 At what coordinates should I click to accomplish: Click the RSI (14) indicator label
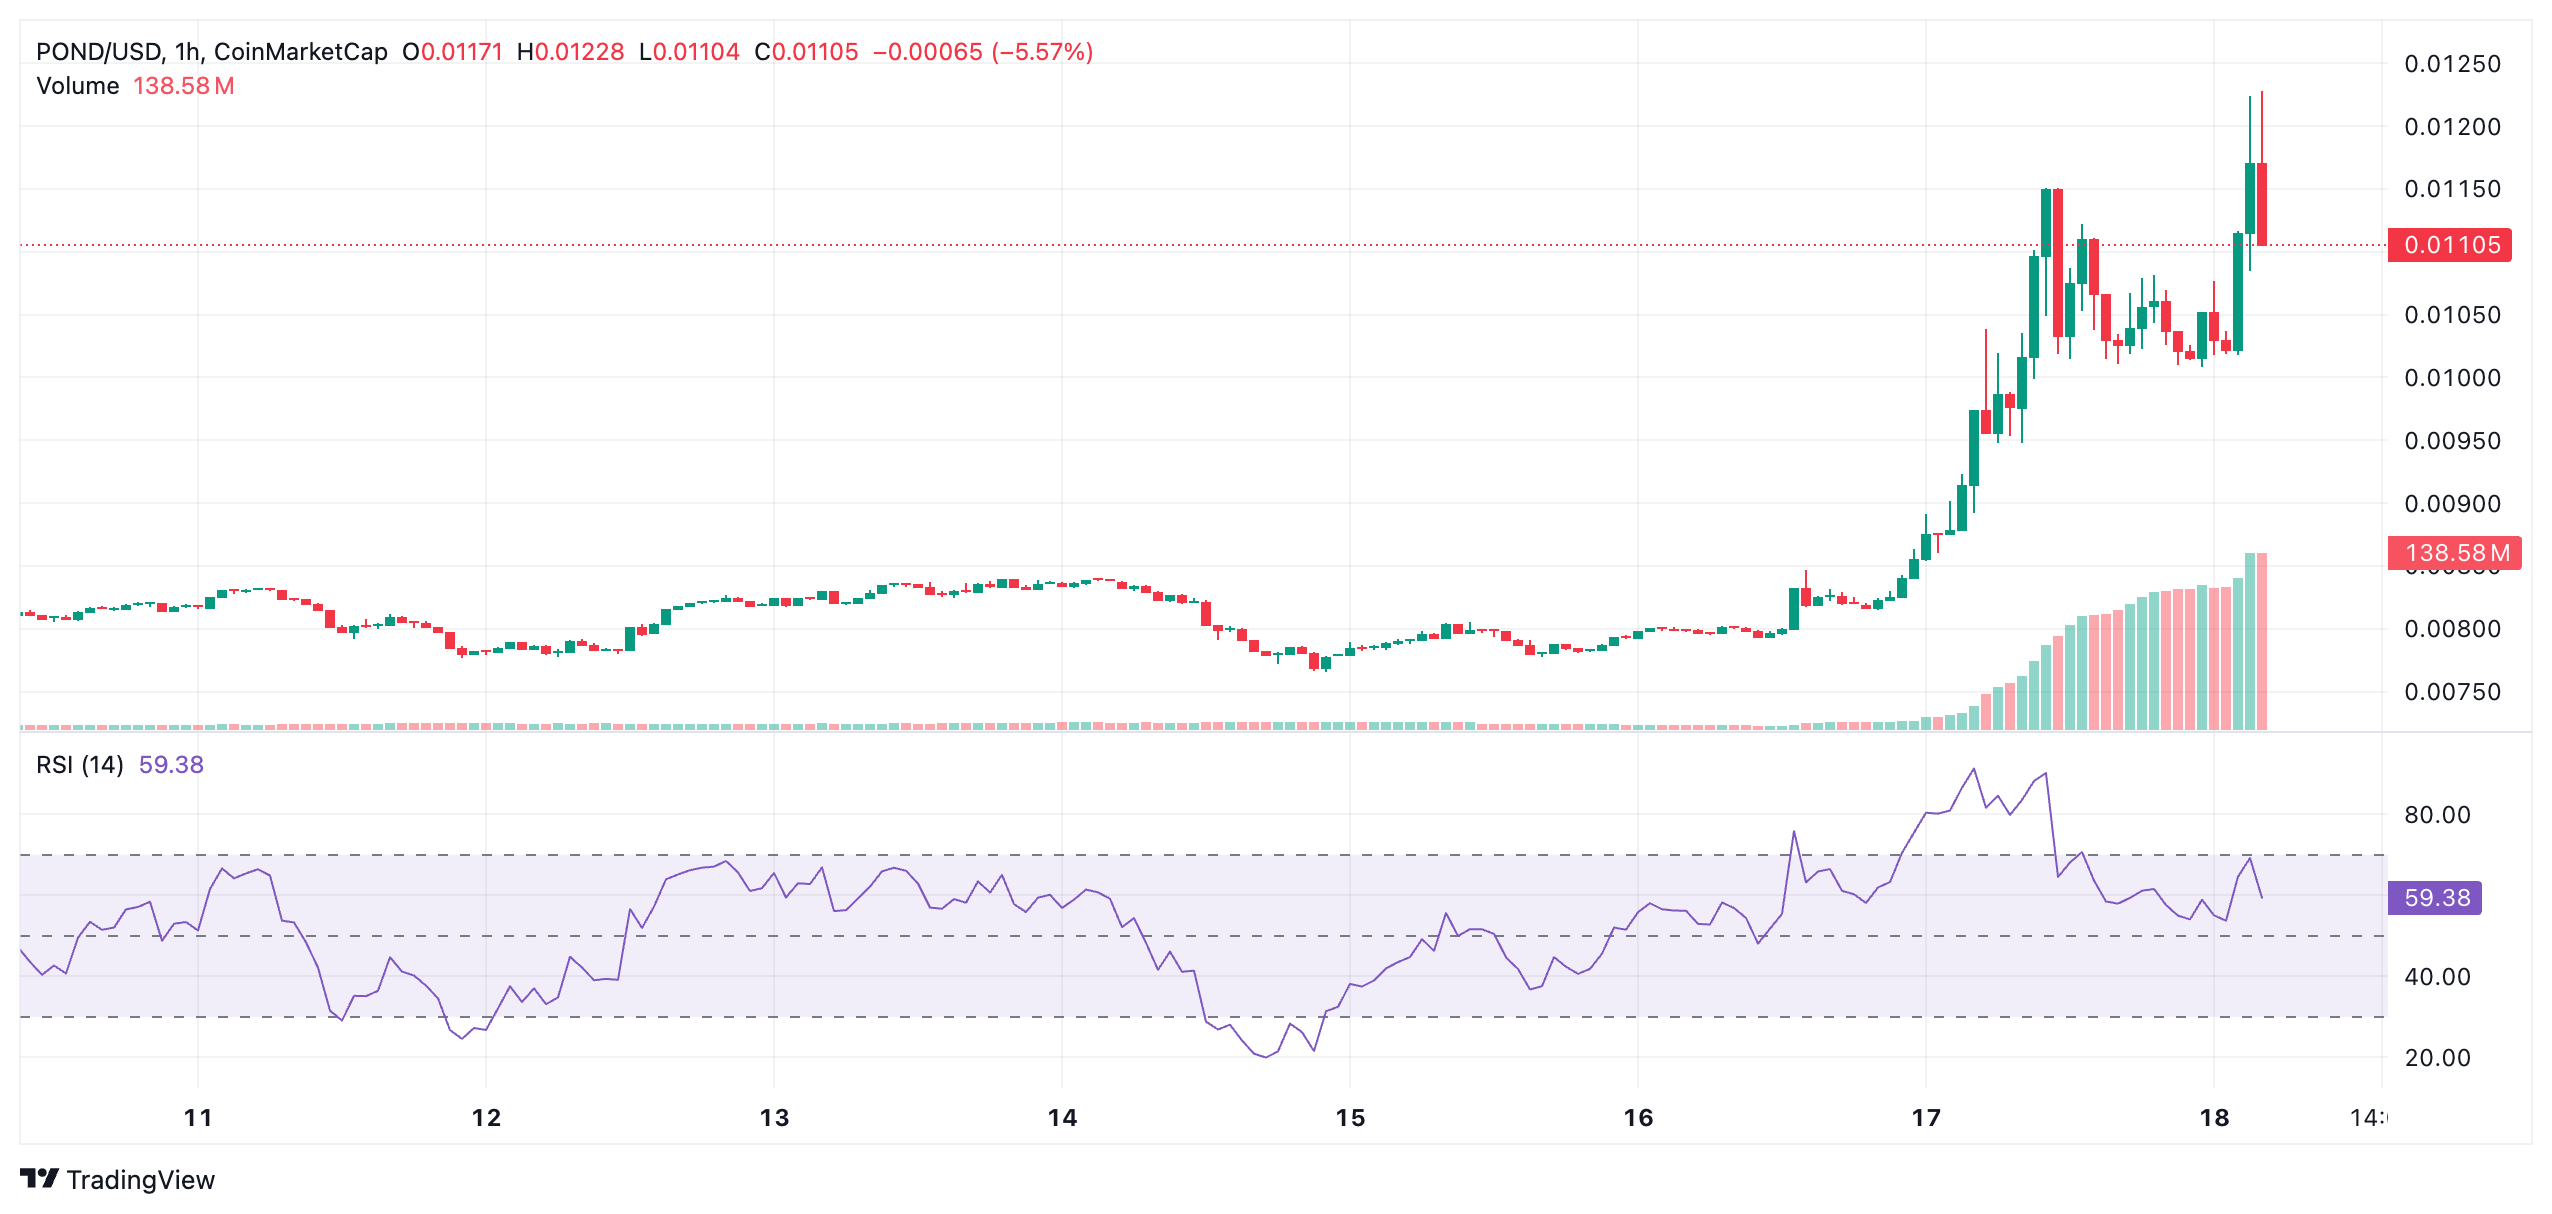(x=80, y=765)
